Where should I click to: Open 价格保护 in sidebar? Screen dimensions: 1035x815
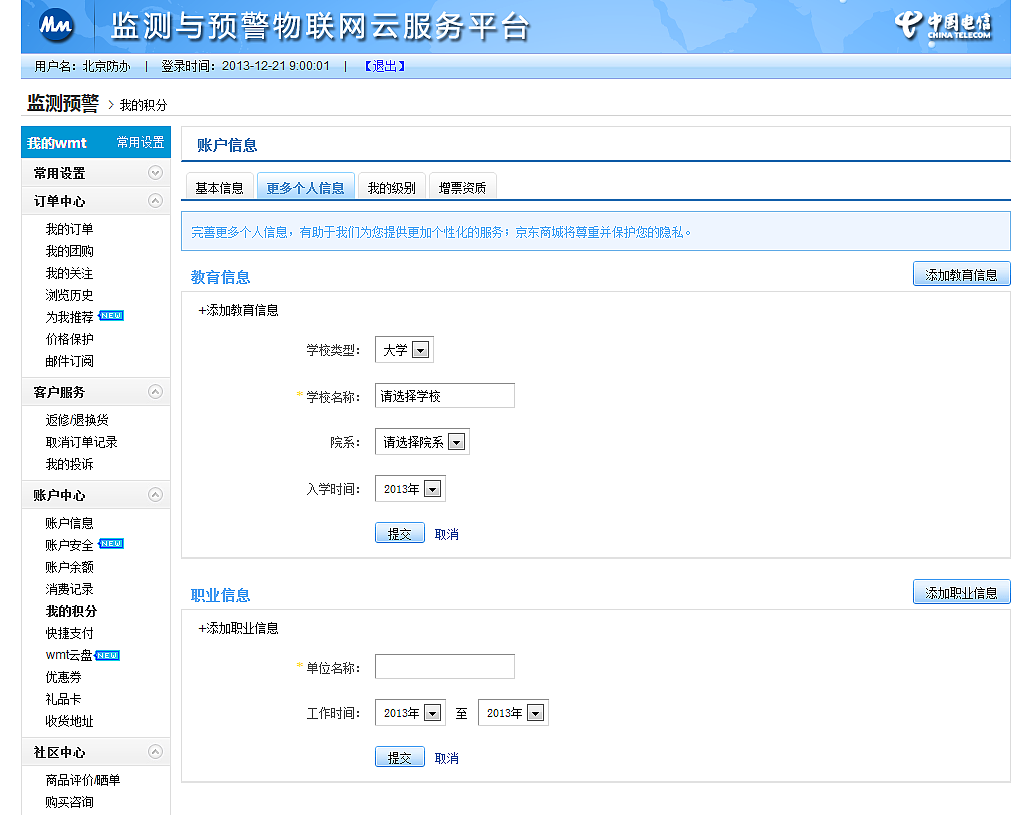[x=69, y=339]
